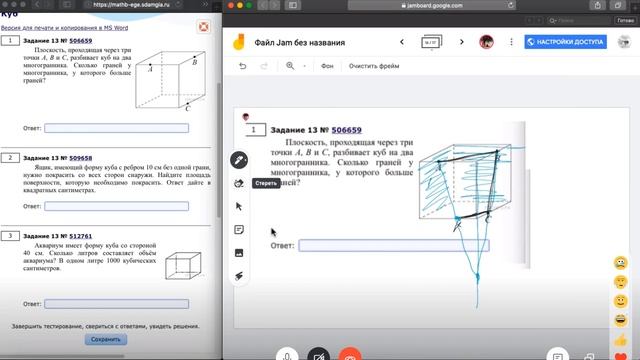Click Очистить фрейм to clear the frame
The width and height of the screenshot is (640, 360).
point(374,66)
